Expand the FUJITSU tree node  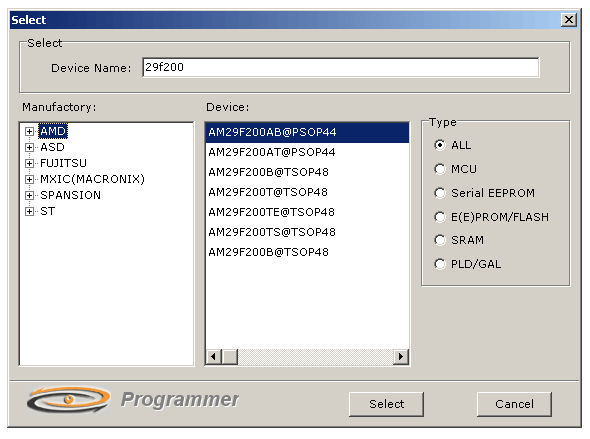tap(29, 163)
